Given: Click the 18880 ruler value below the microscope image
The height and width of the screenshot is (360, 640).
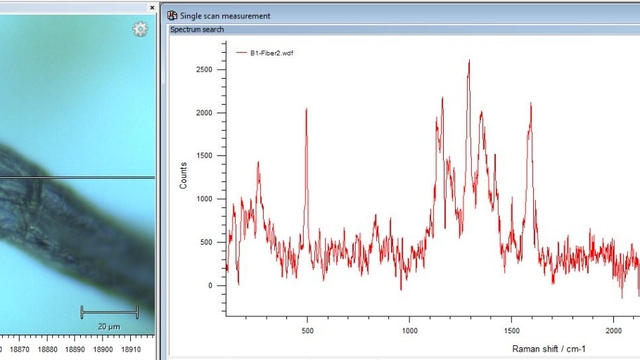Looking at the screenshot, I should pyautogui.click(x=47, y=349).
